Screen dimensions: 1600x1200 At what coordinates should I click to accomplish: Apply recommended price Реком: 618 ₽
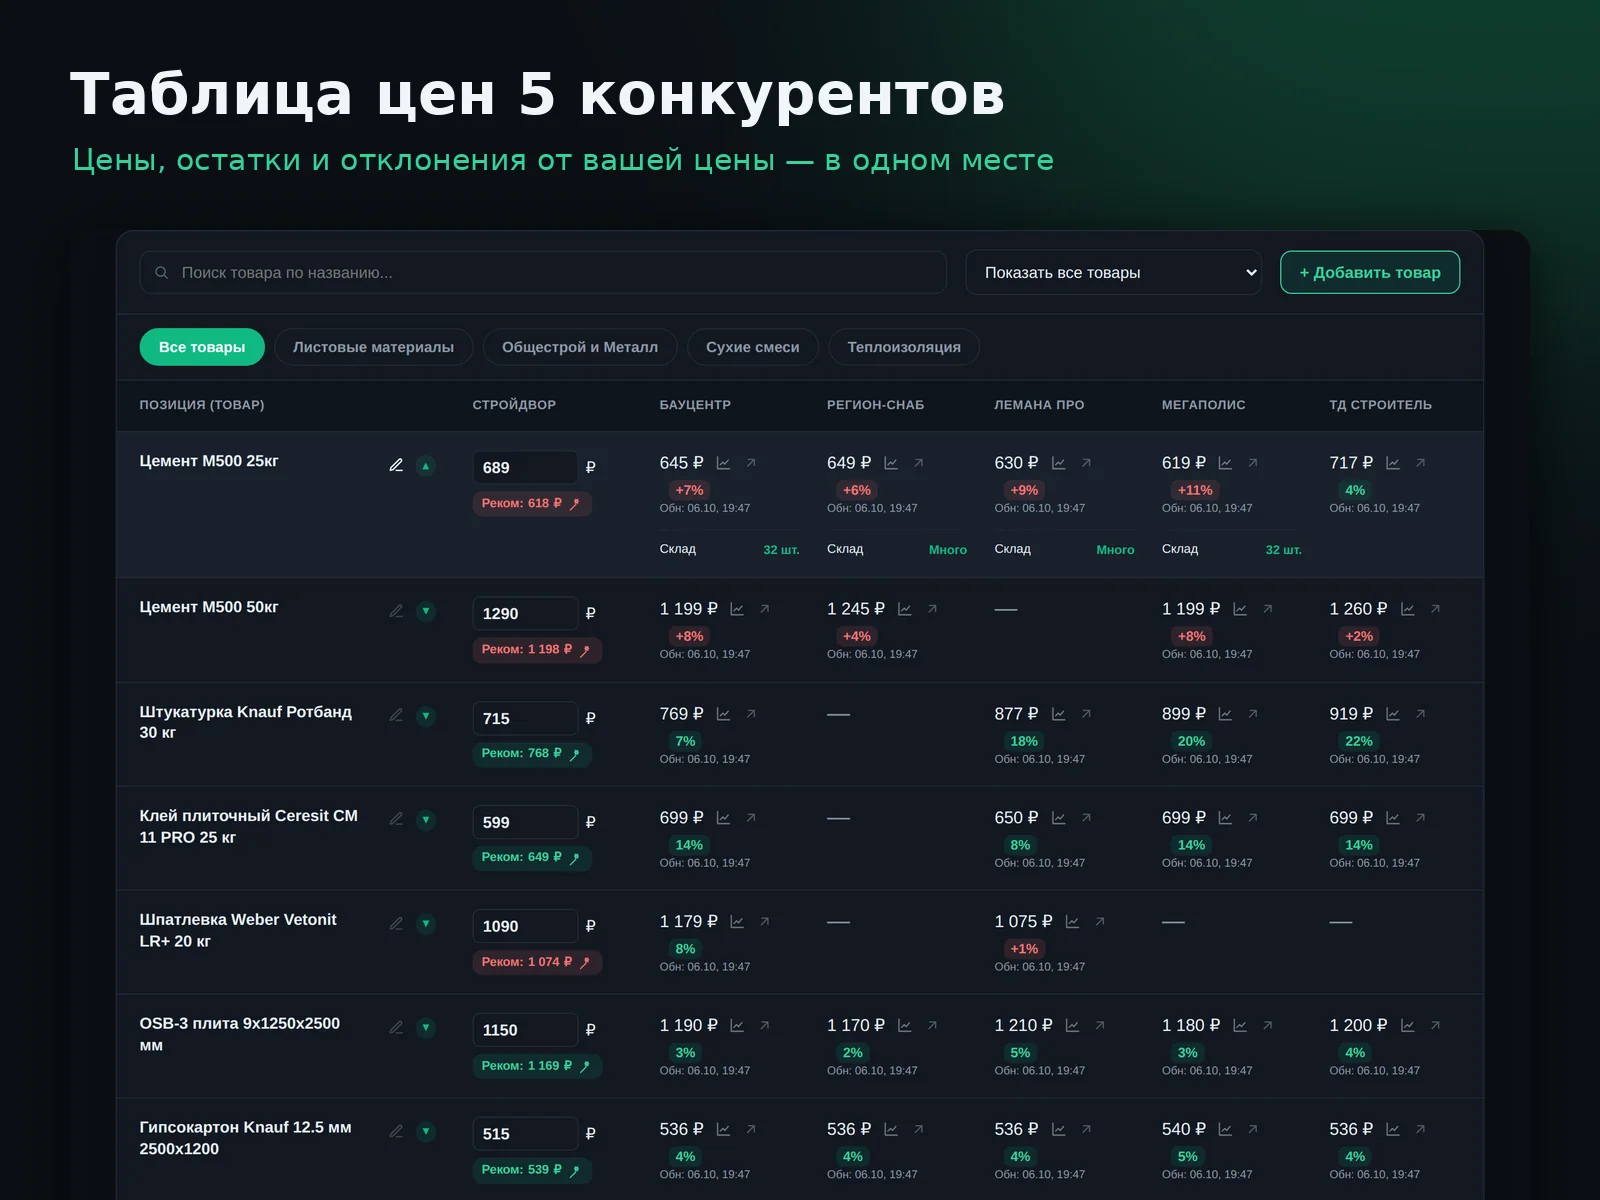pos(532,504)
